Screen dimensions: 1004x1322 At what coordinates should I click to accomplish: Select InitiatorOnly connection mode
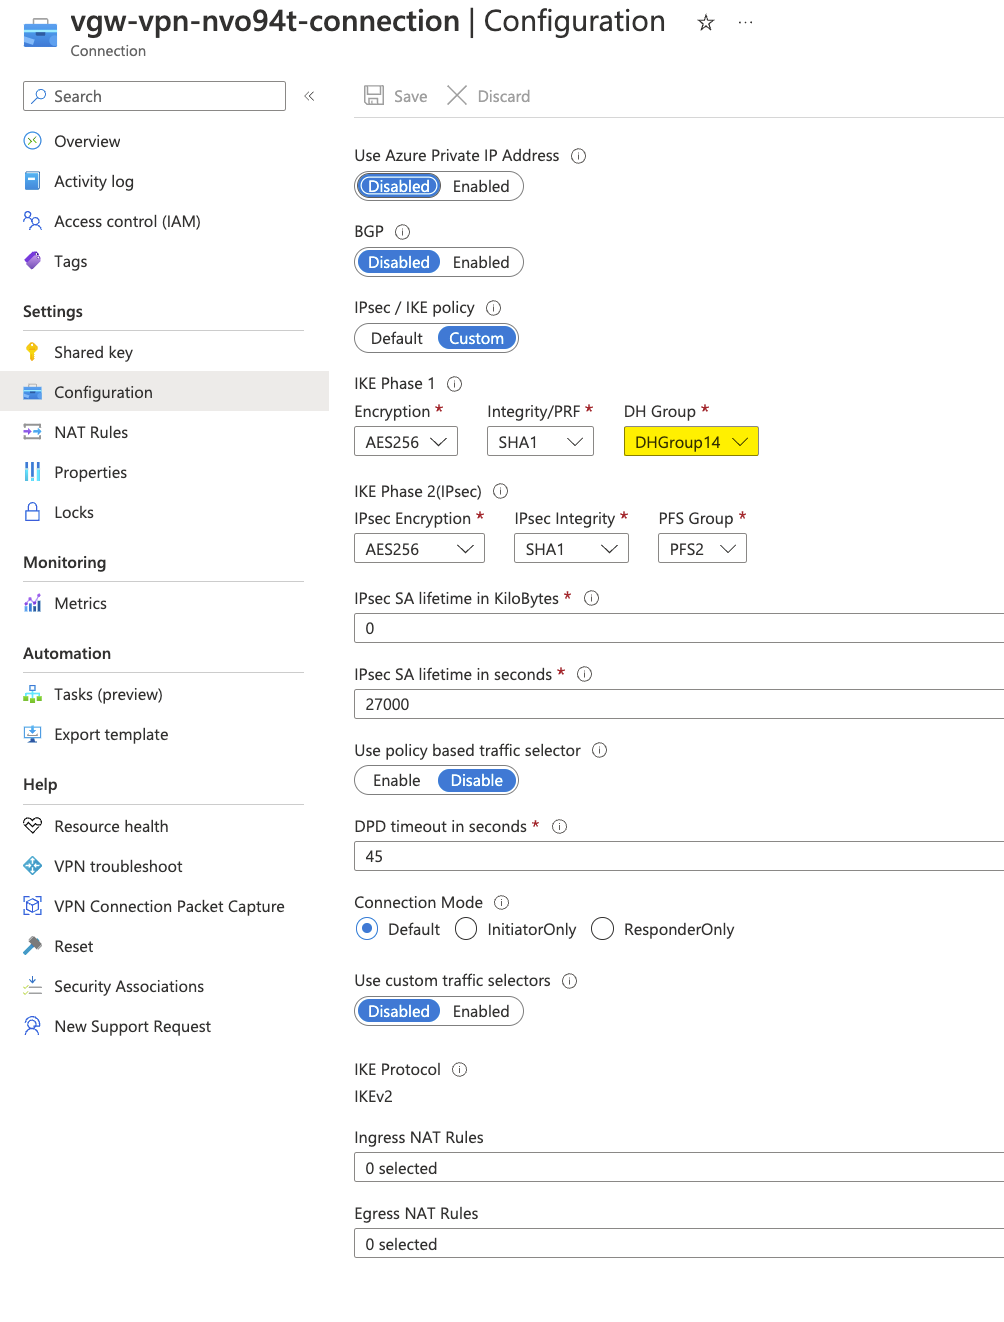pos(466,929)
